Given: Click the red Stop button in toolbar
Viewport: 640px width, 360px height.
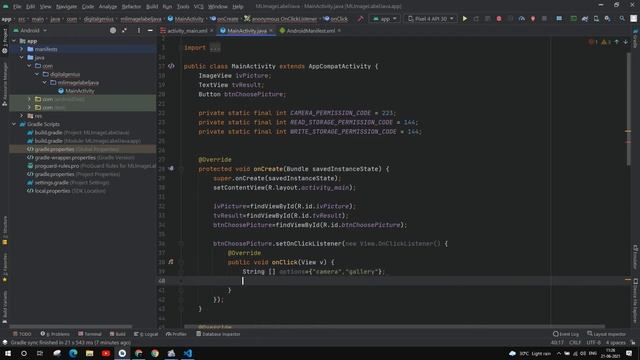Looking at the screenshot, I should click(499, 19).
